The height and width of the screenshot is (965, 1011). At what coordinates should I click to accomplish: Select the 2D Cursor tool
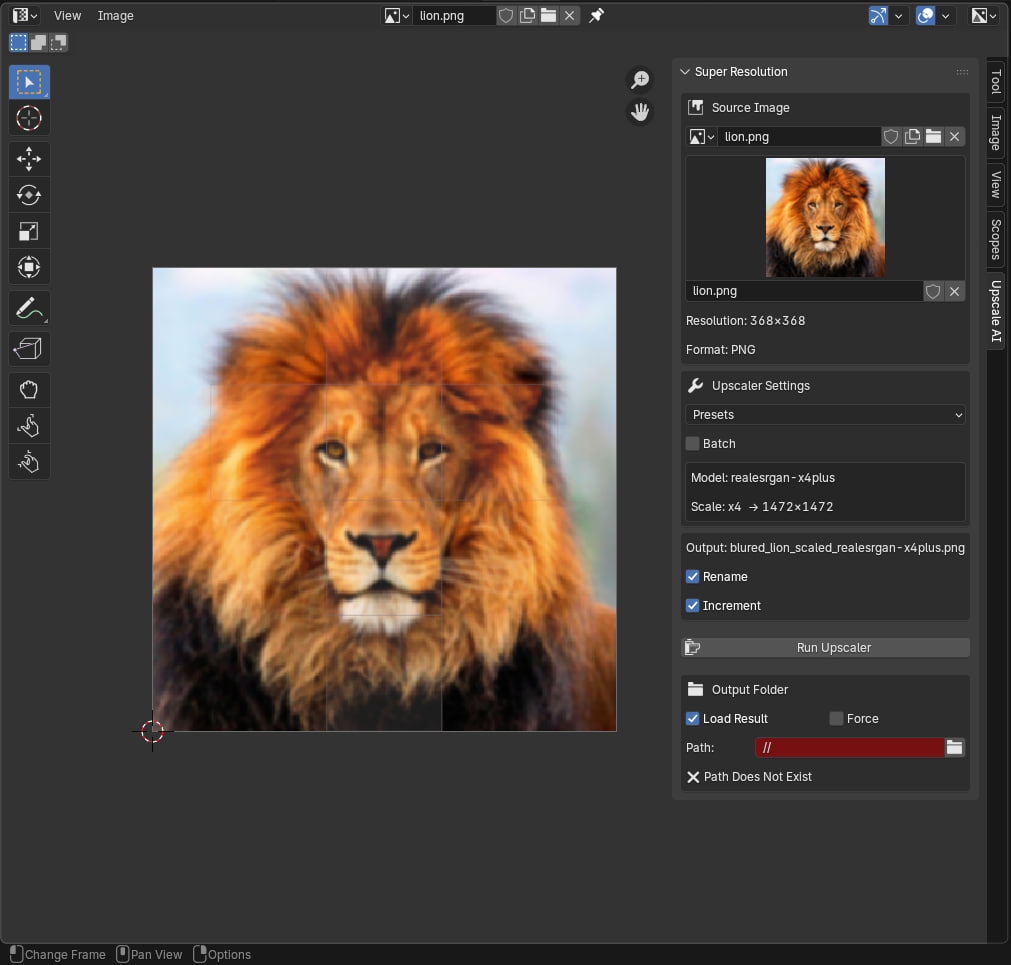tap(29, 118)
